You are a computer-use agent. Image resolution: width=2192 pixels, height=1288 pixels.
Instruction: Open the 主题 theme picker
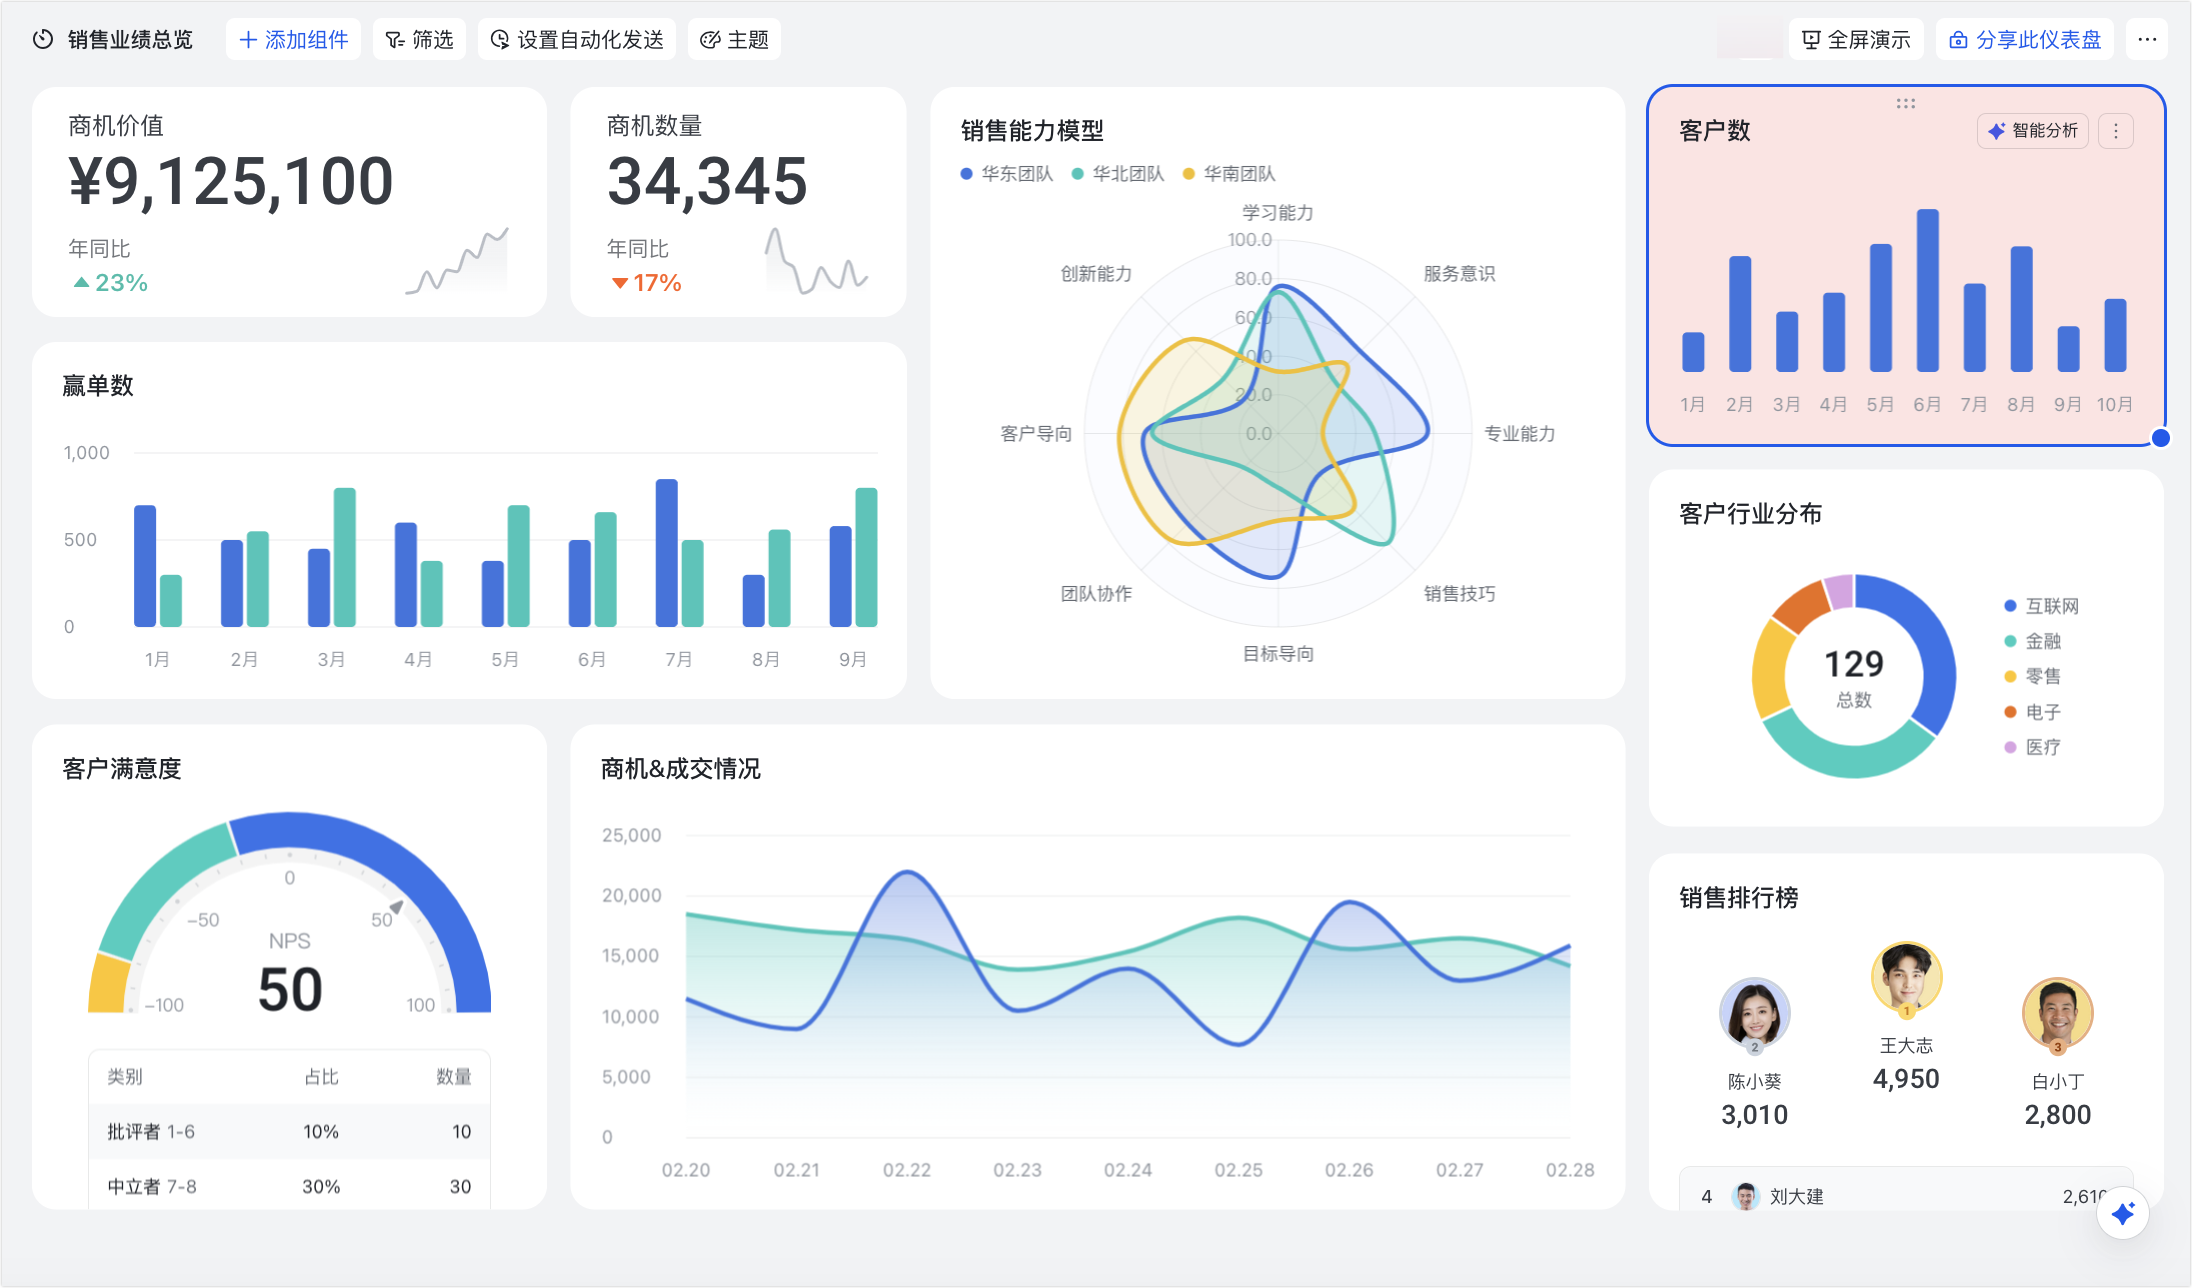tap(734, 40)
